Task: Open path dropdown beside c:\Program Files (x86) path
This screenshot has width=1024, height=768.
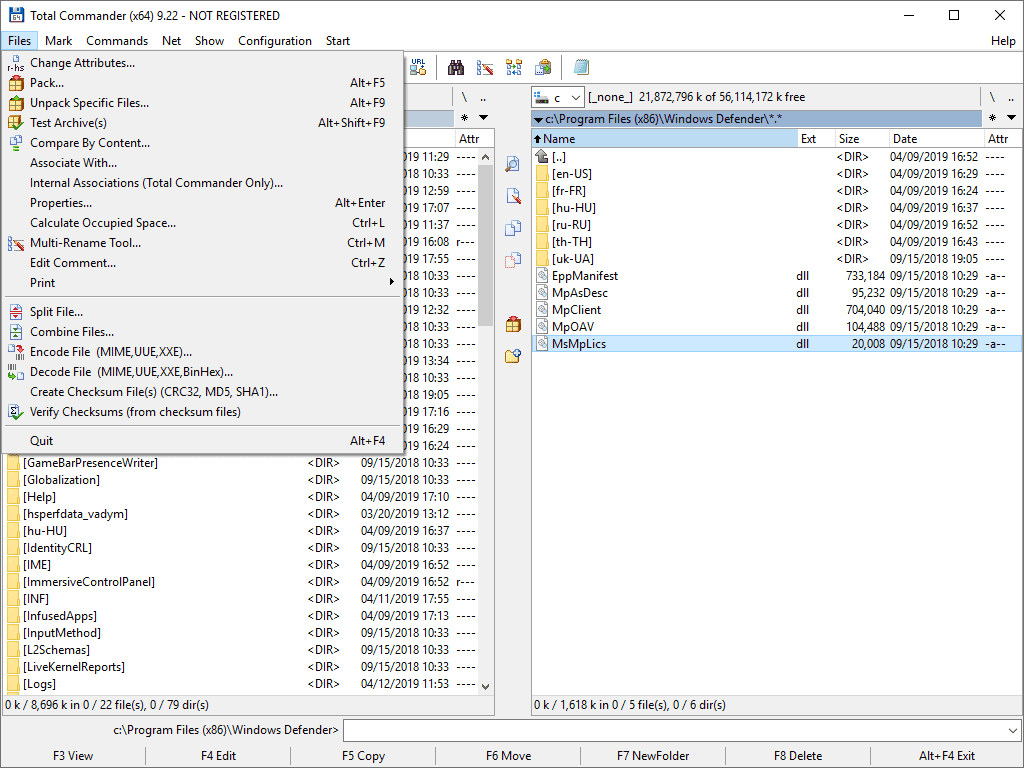Action: [x=537, y=120]
